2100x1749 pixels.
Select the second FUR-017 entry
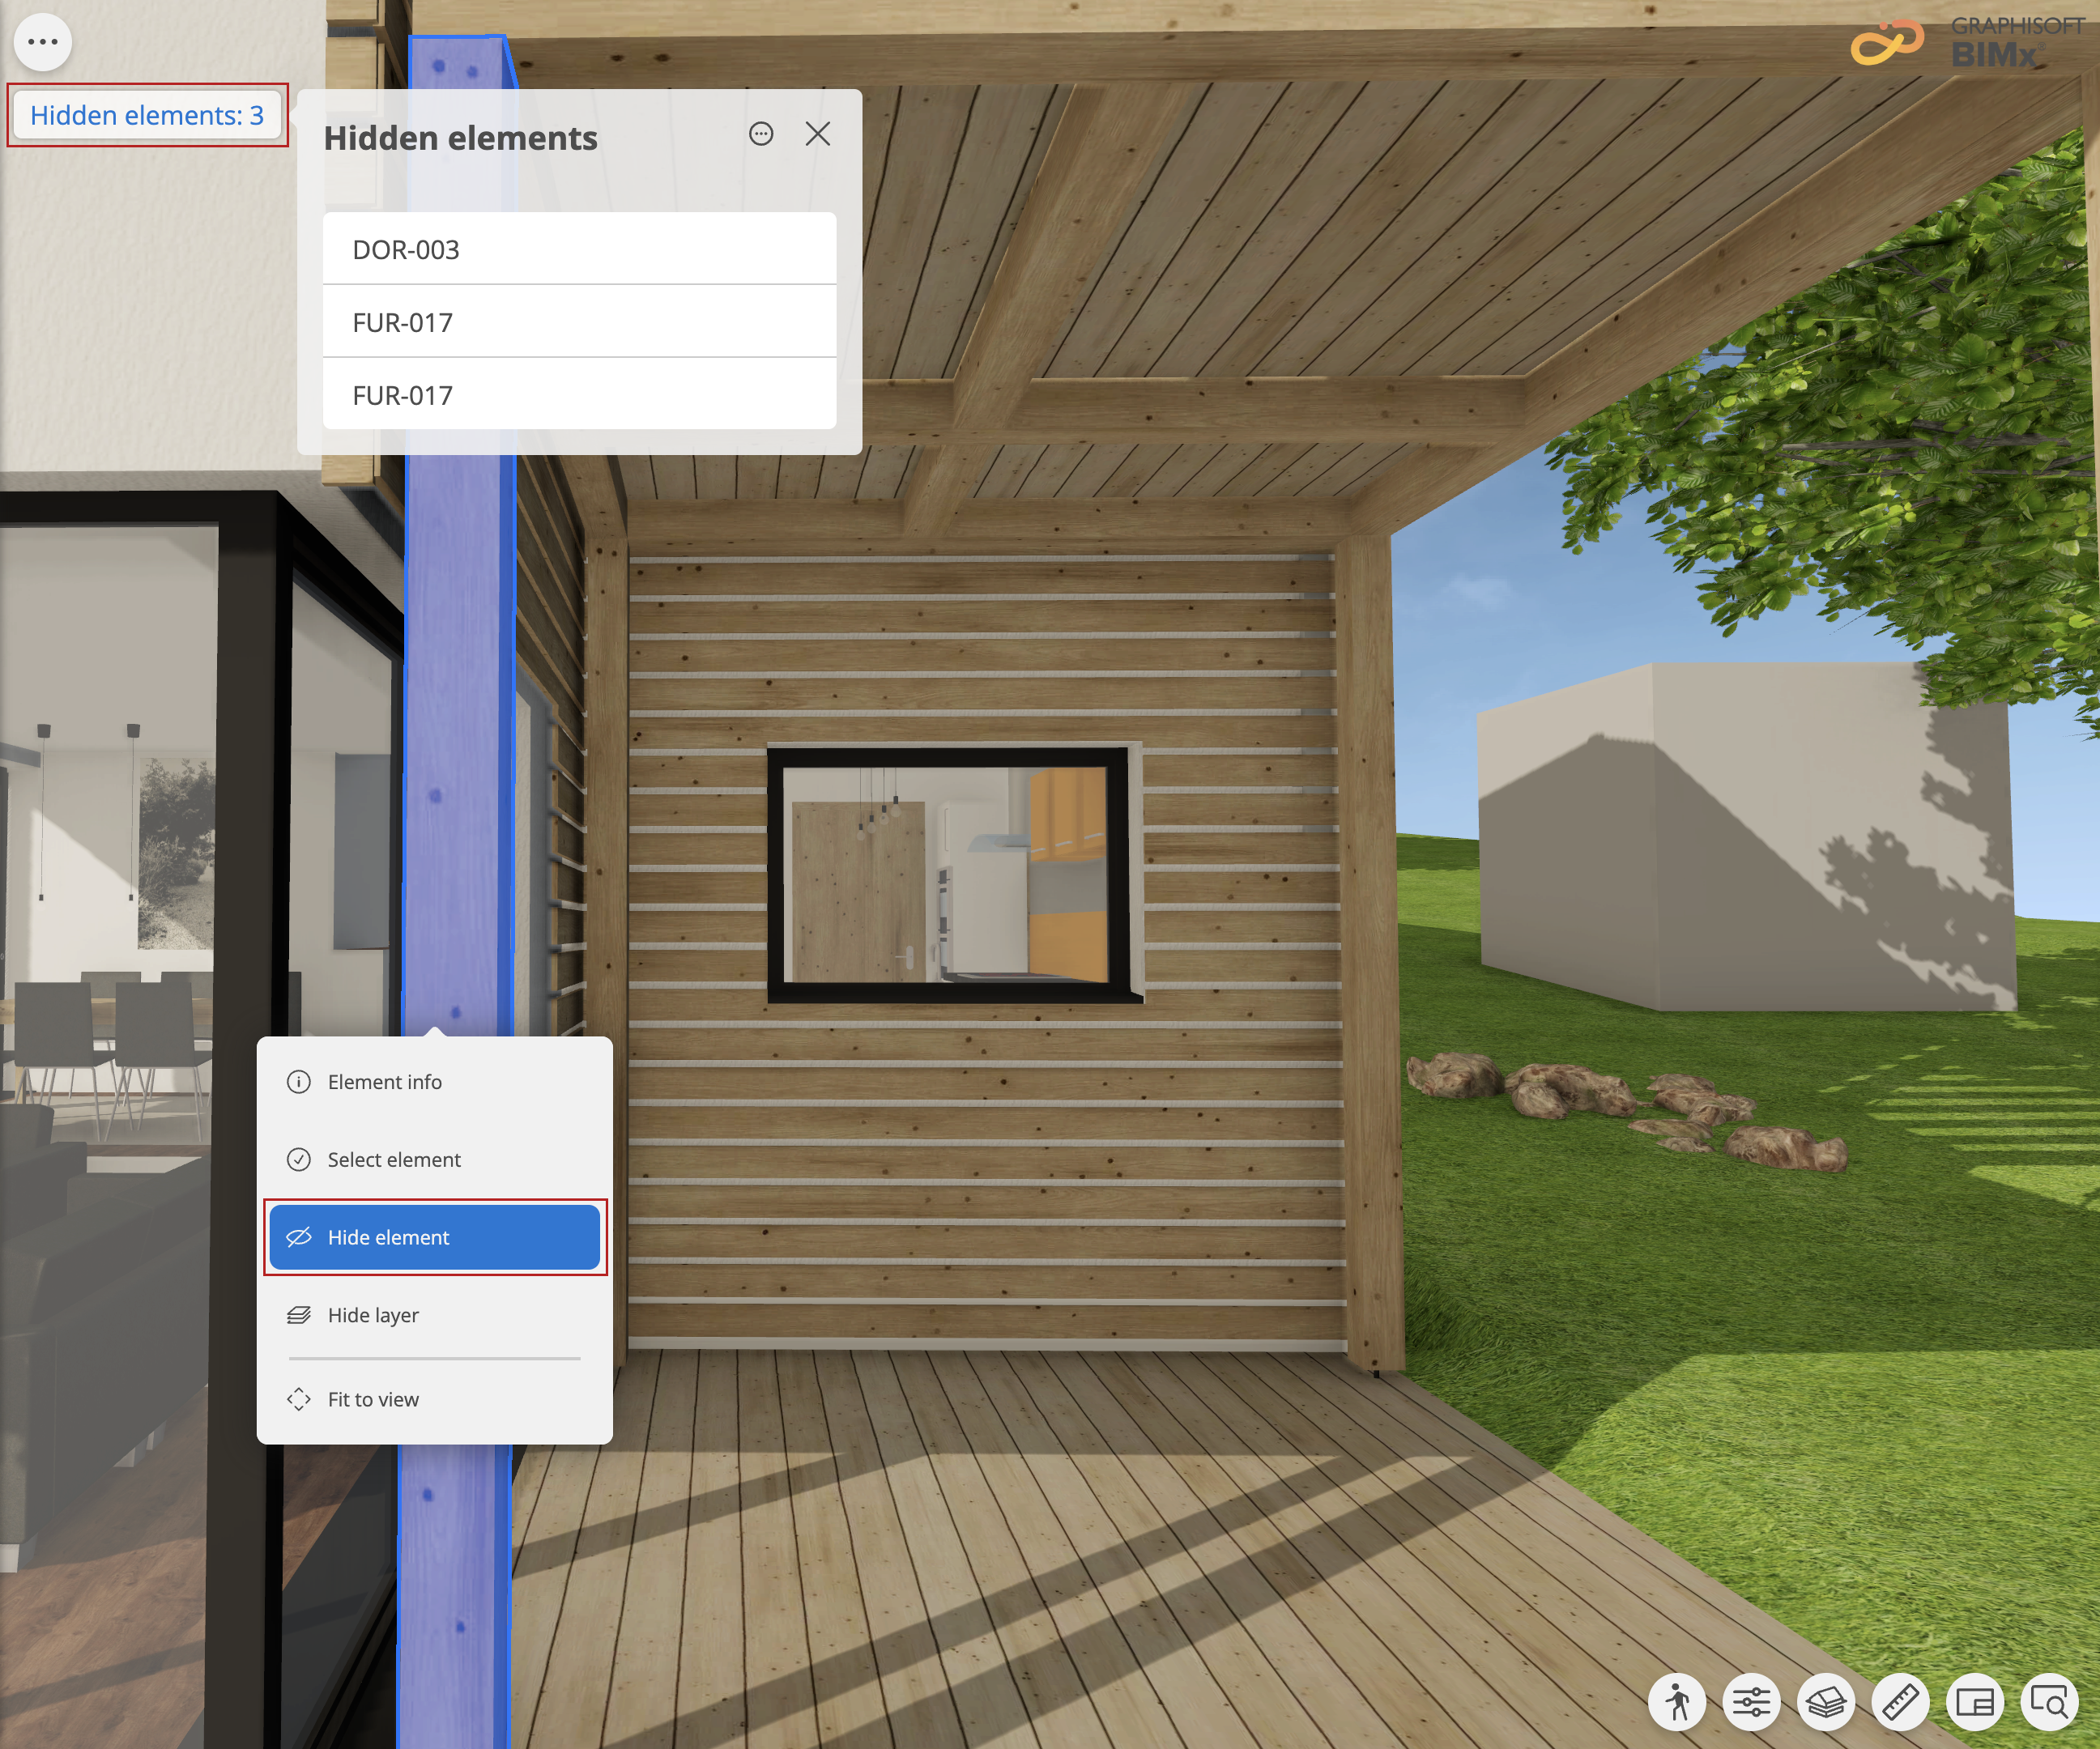579,395
